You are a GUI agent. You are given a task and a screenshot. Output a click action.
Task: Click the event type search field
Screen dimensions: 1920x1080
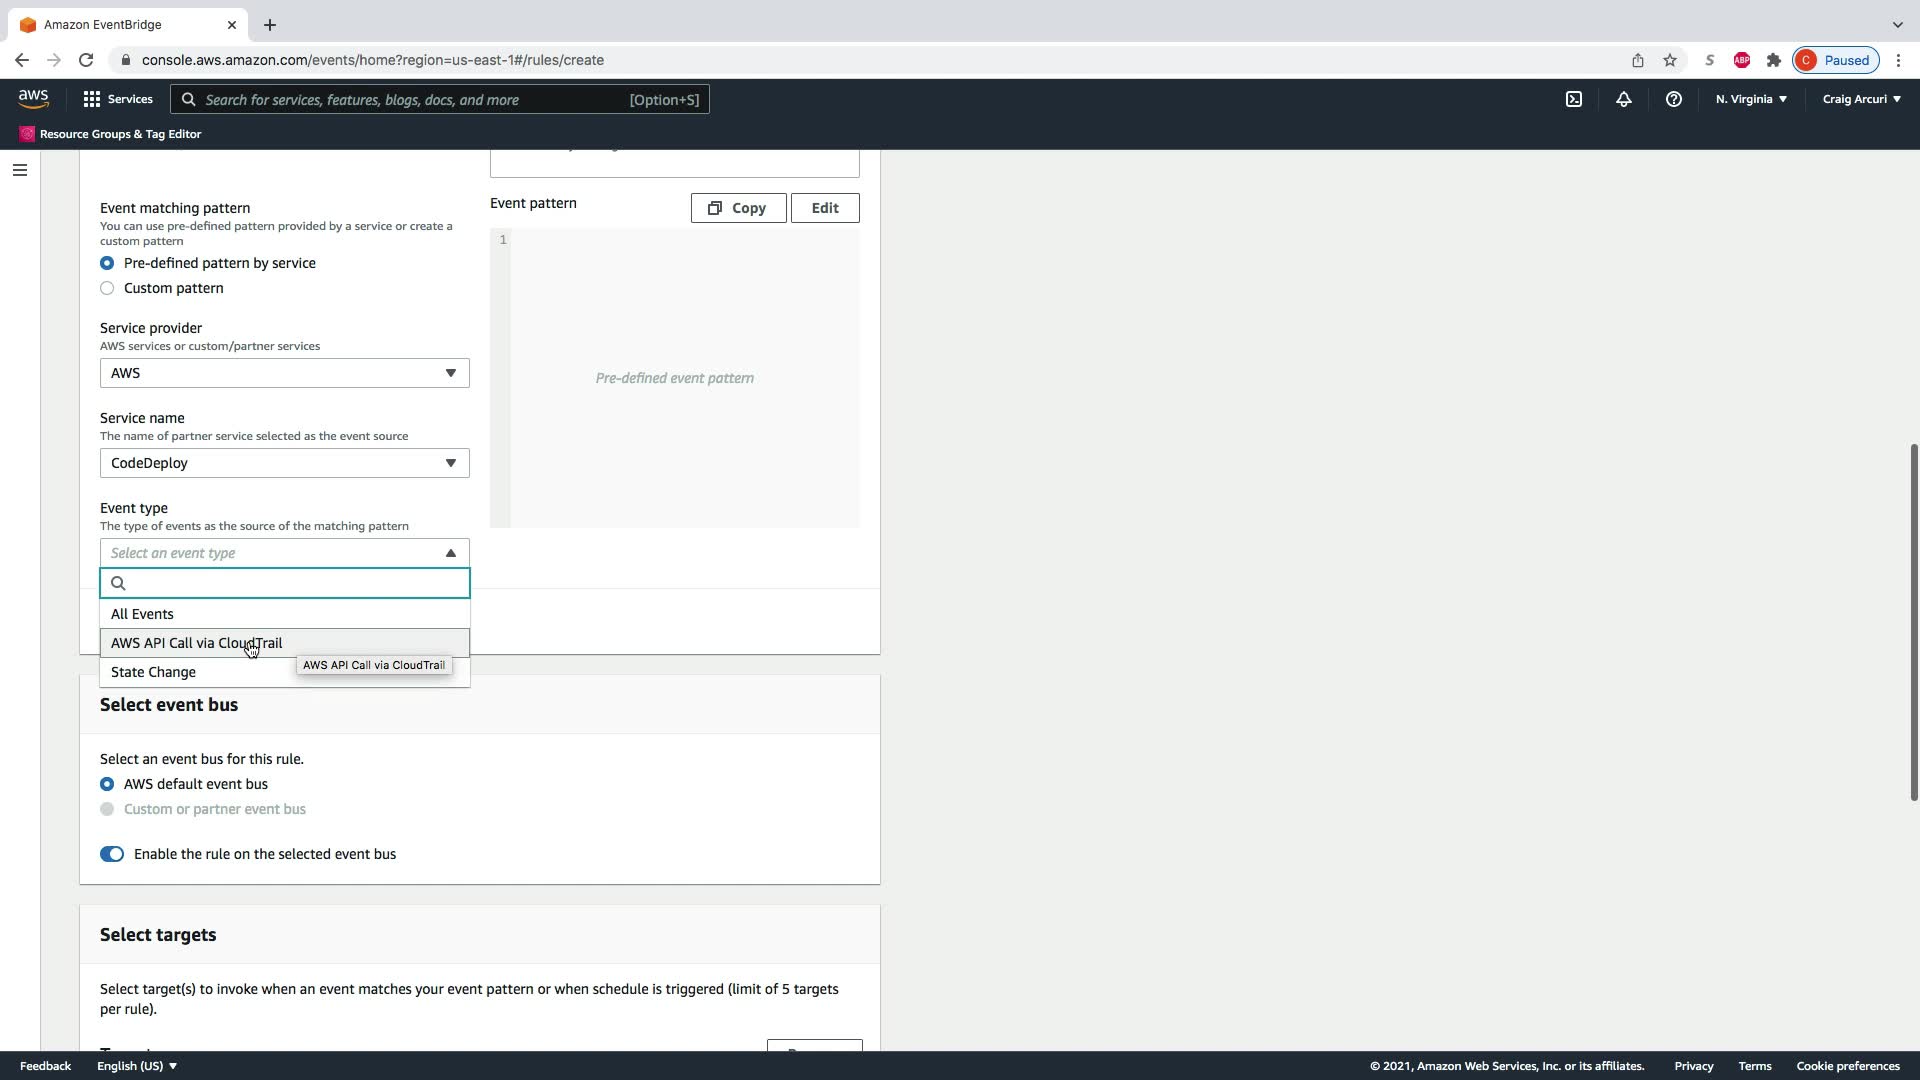[295, 583]
